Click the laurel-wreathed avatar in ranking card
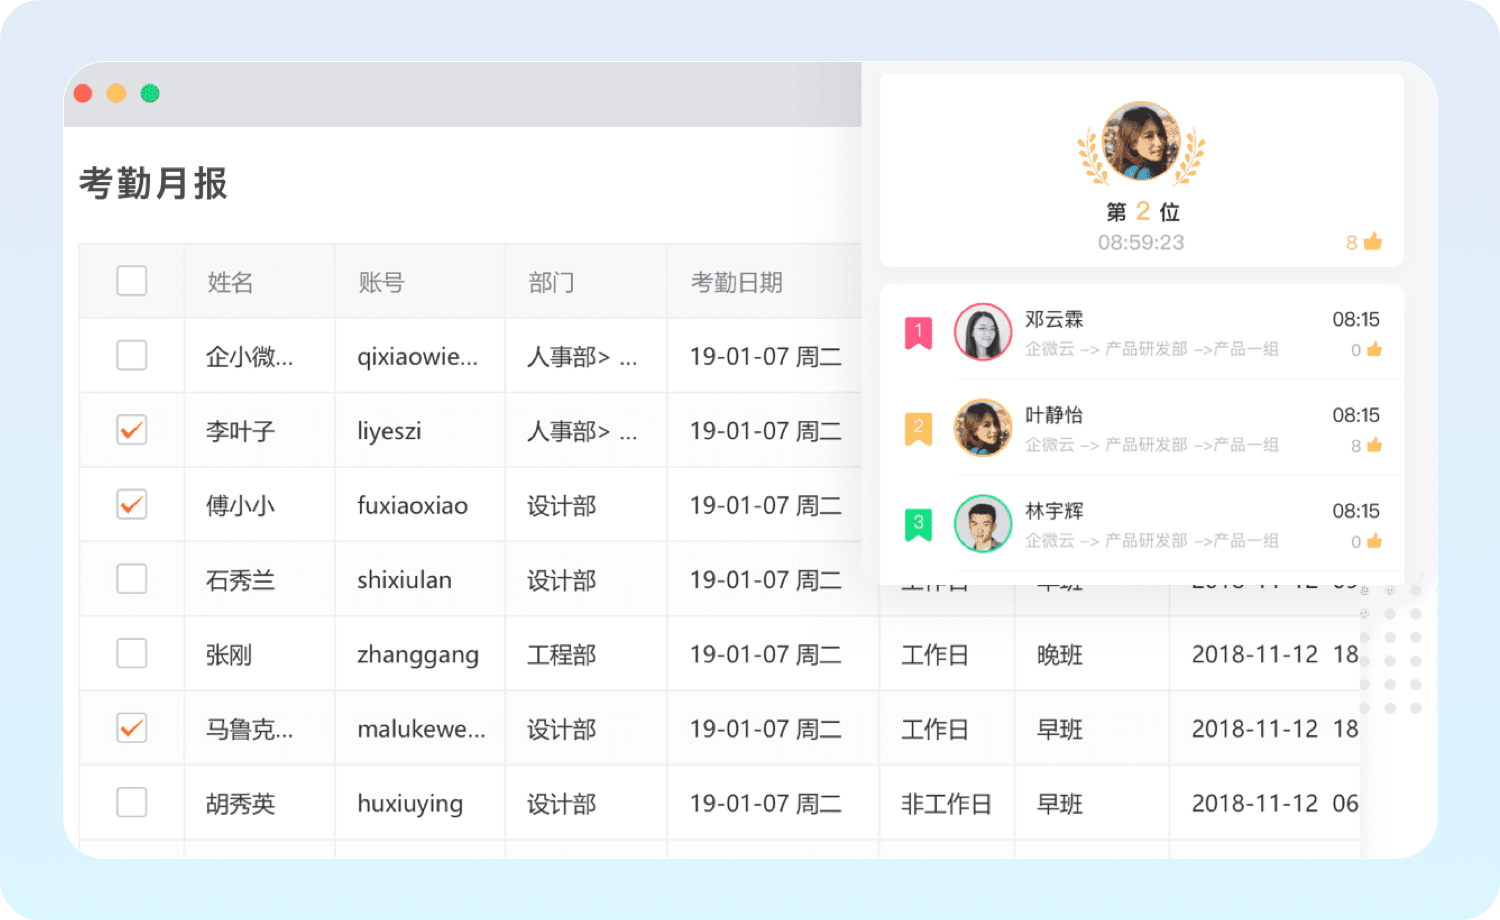Screen dimensions: 1500x920 (1140, 142)
